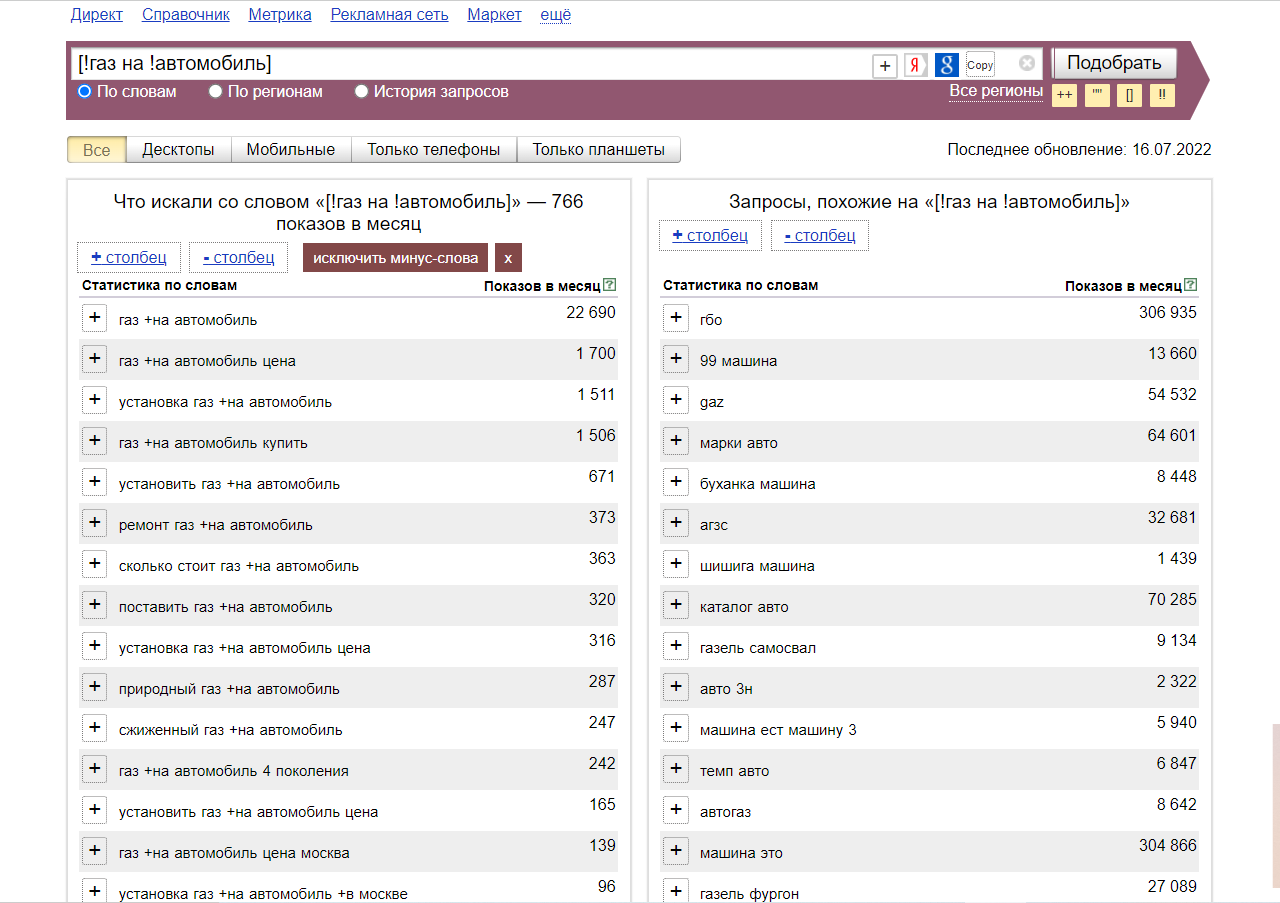Click the 'исключить минус-слова' button
The height and width of the screenshot is (903, 1280).
coord(396,257)
